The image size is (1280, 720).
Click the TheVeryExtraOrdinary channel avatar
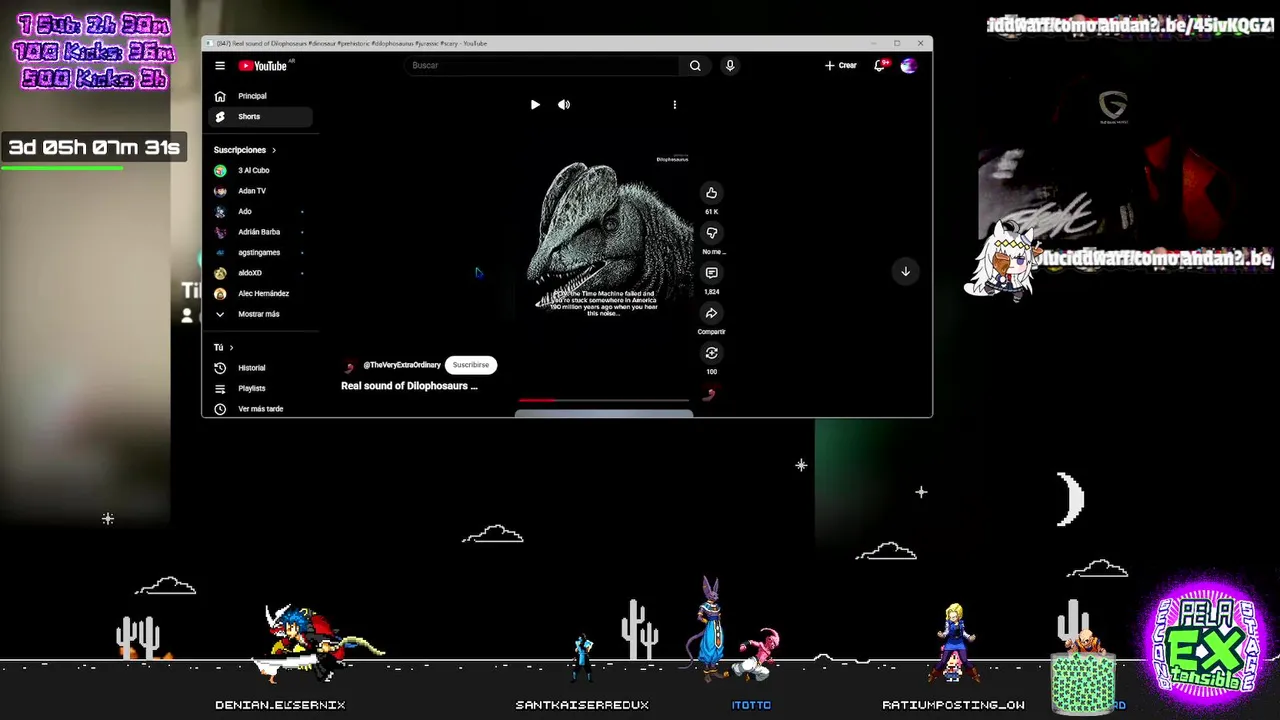[349, 366]
